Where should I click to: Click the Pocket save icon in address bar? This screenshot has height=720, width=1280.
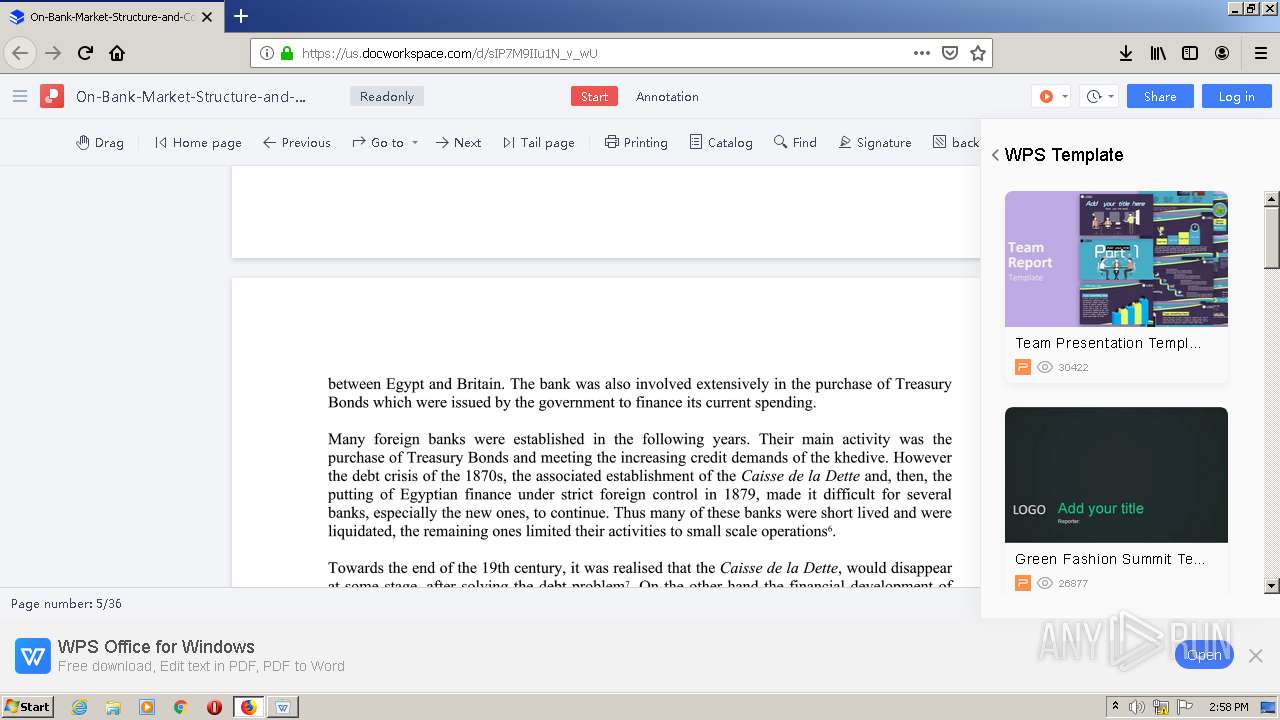click(x=950, y=53)
